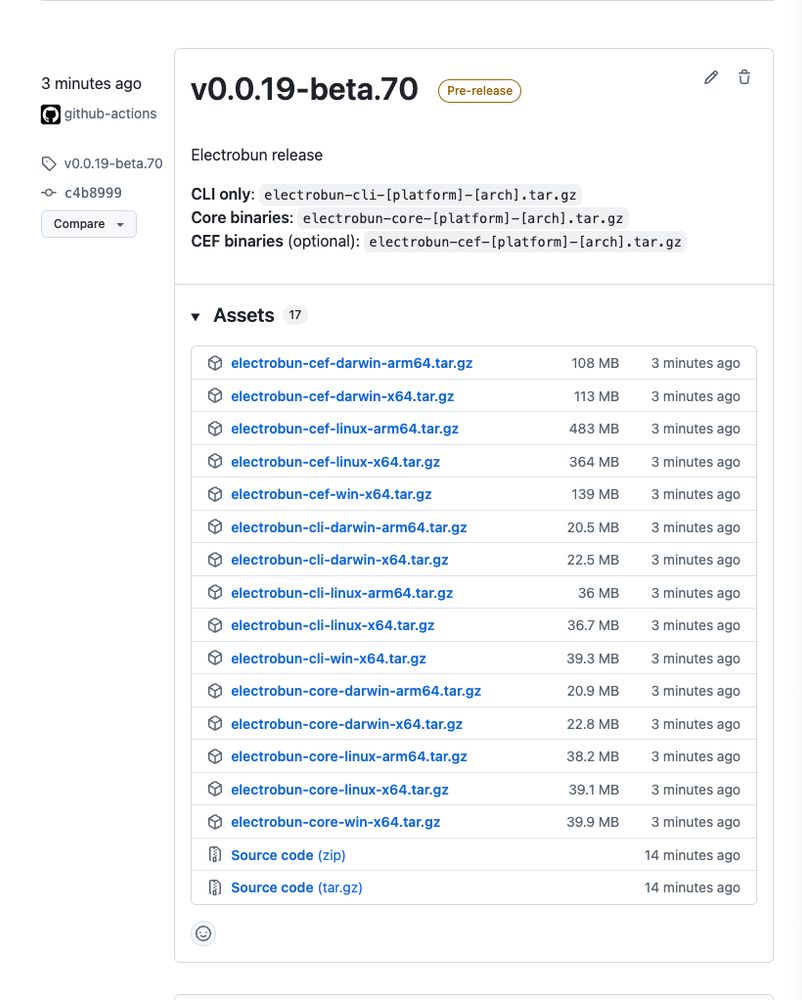The image size is (802, 1000).
Task: Click package icon for electrobun-cli-linux-x64.tar.gz
Action: coord(215,626)
